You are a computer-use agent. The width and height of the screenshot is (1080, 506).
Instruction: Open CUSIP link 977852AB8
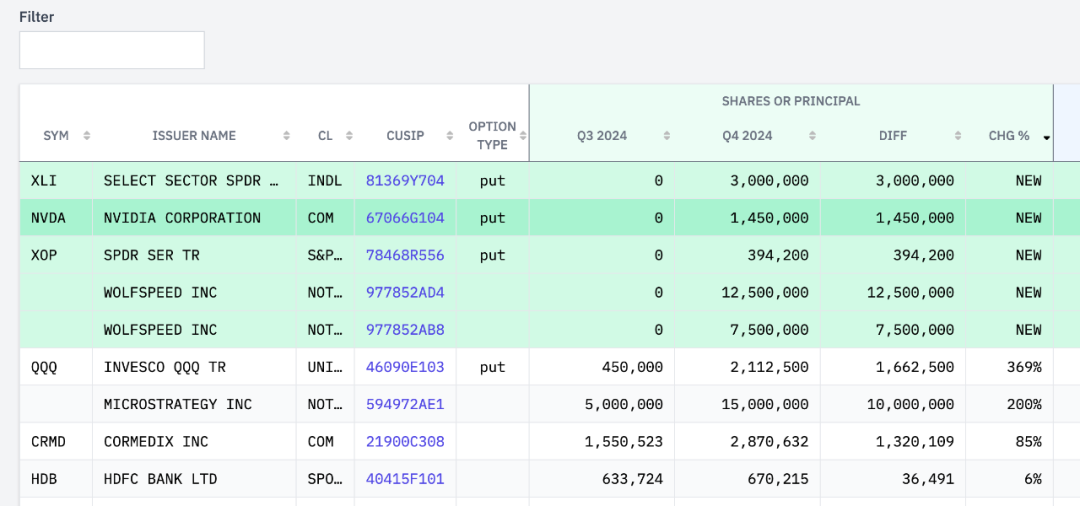click(x=405, y=329)
